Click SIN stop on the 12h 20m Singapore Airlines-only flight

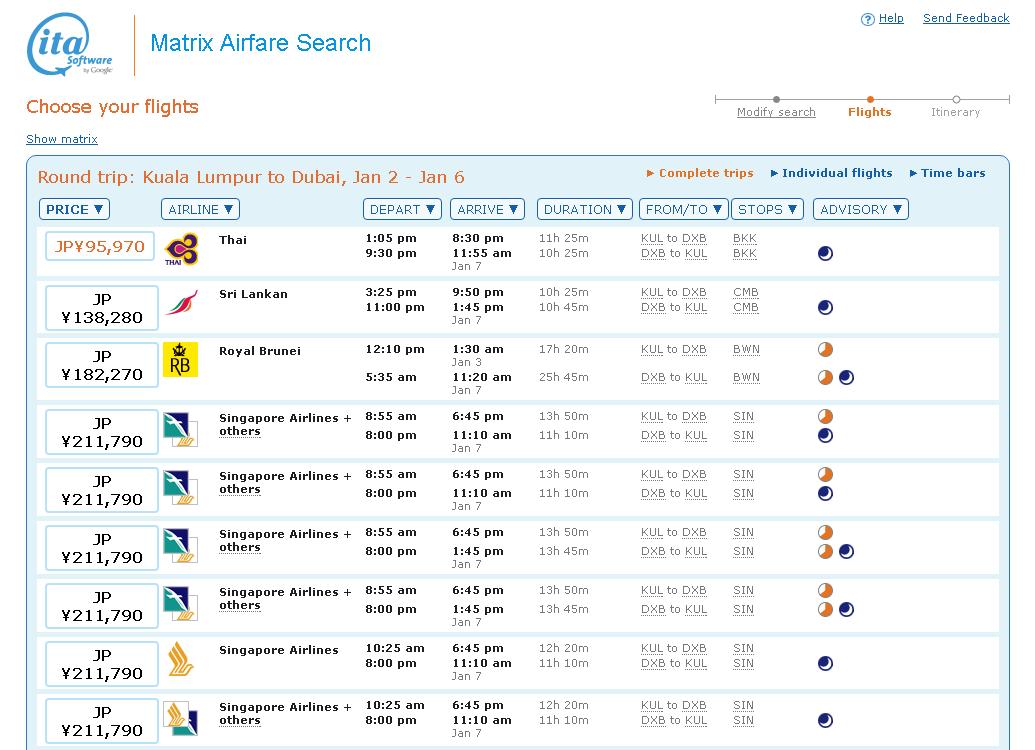[743, 649]
